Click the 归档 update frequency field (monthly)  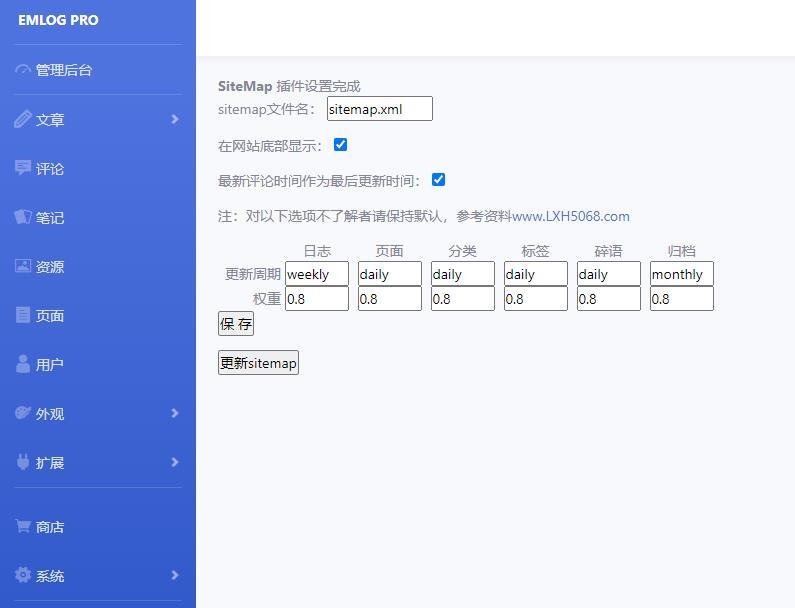tap(682, 274)
